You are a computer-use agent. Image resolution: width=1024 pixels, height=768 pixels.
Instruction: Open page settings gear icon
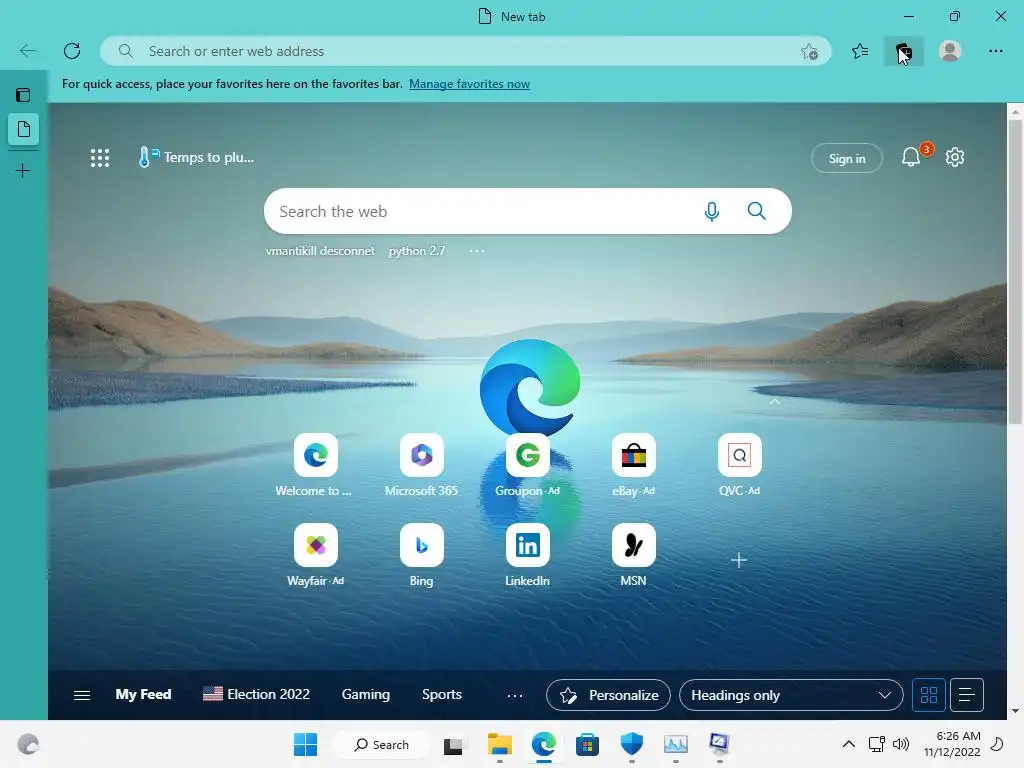point(955,157)
